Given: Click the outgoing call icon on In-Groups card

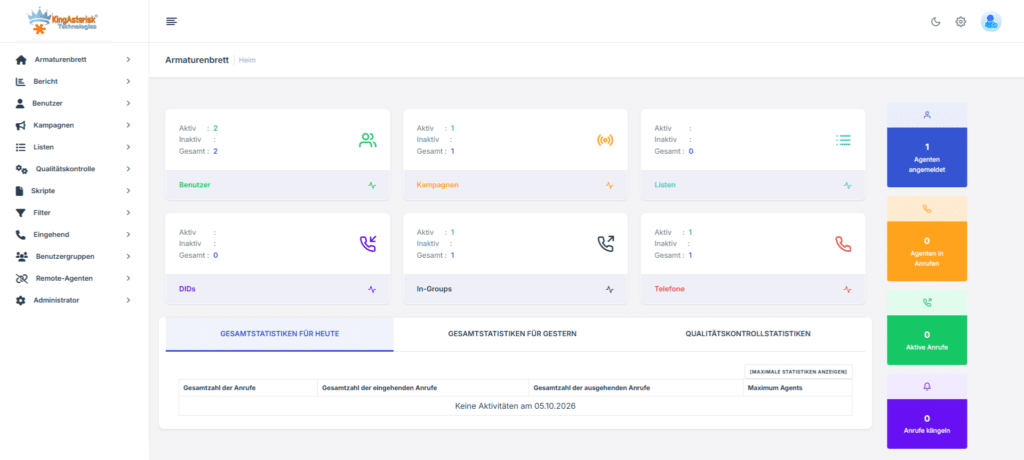Looking at the screenshot, I should coord(605,244).
